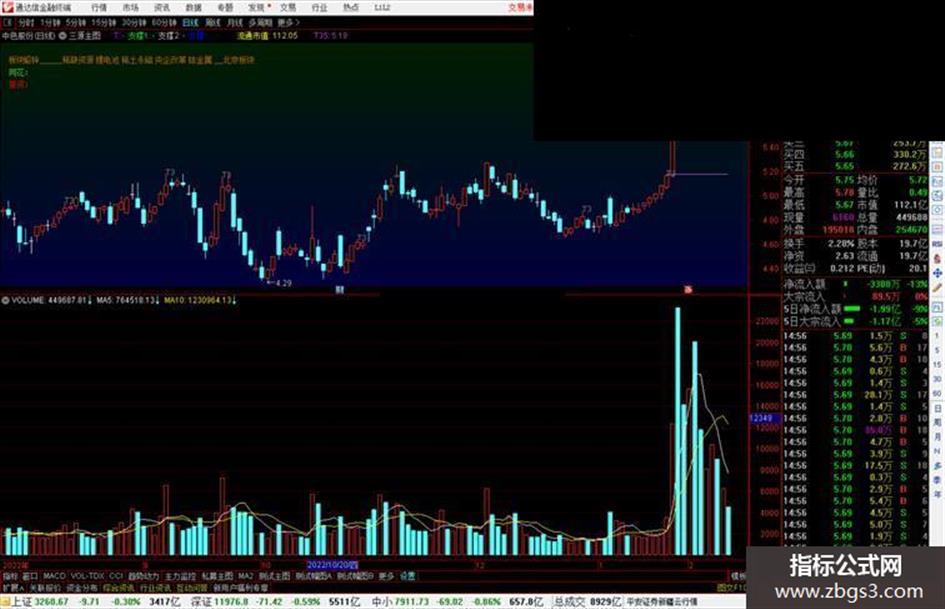Image resolution: width=945 pixels, height=609 pixels.
Task: Click the pencil drawing tool icon in sidebar
Action: point(937,288)
